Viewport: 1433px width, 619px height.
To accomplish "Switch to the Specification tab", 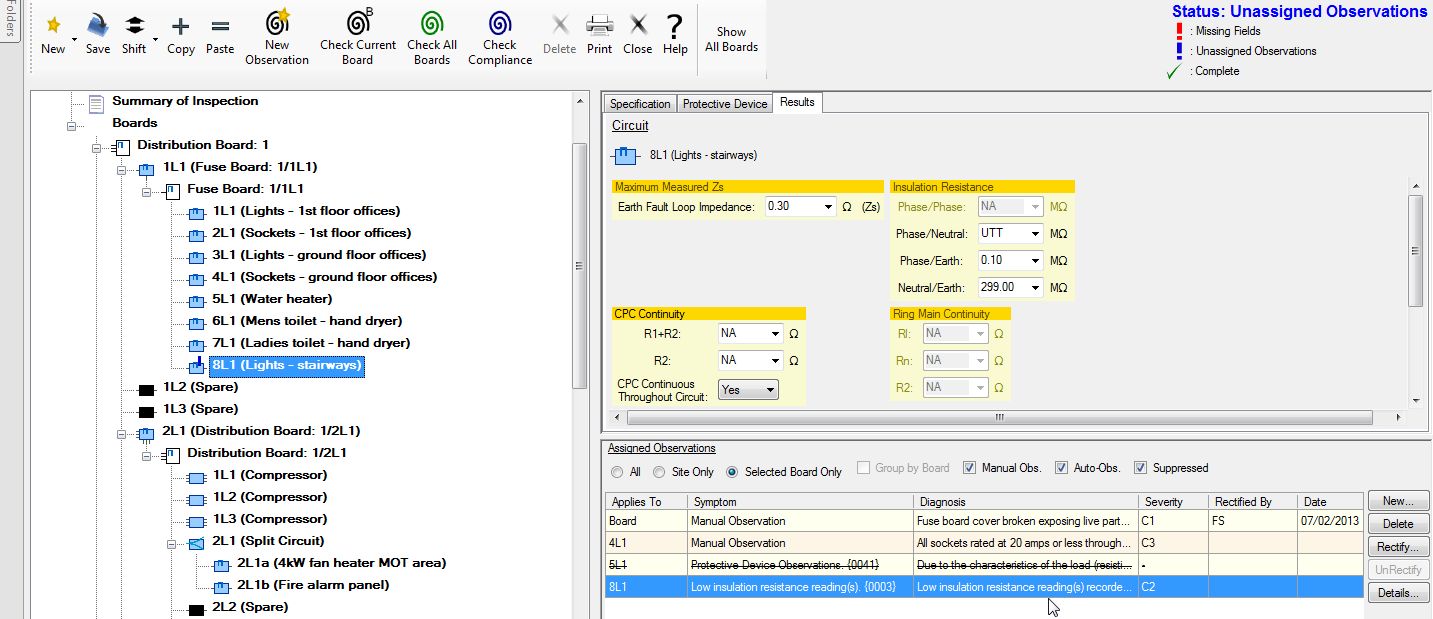I will click(x=640, y=104).
